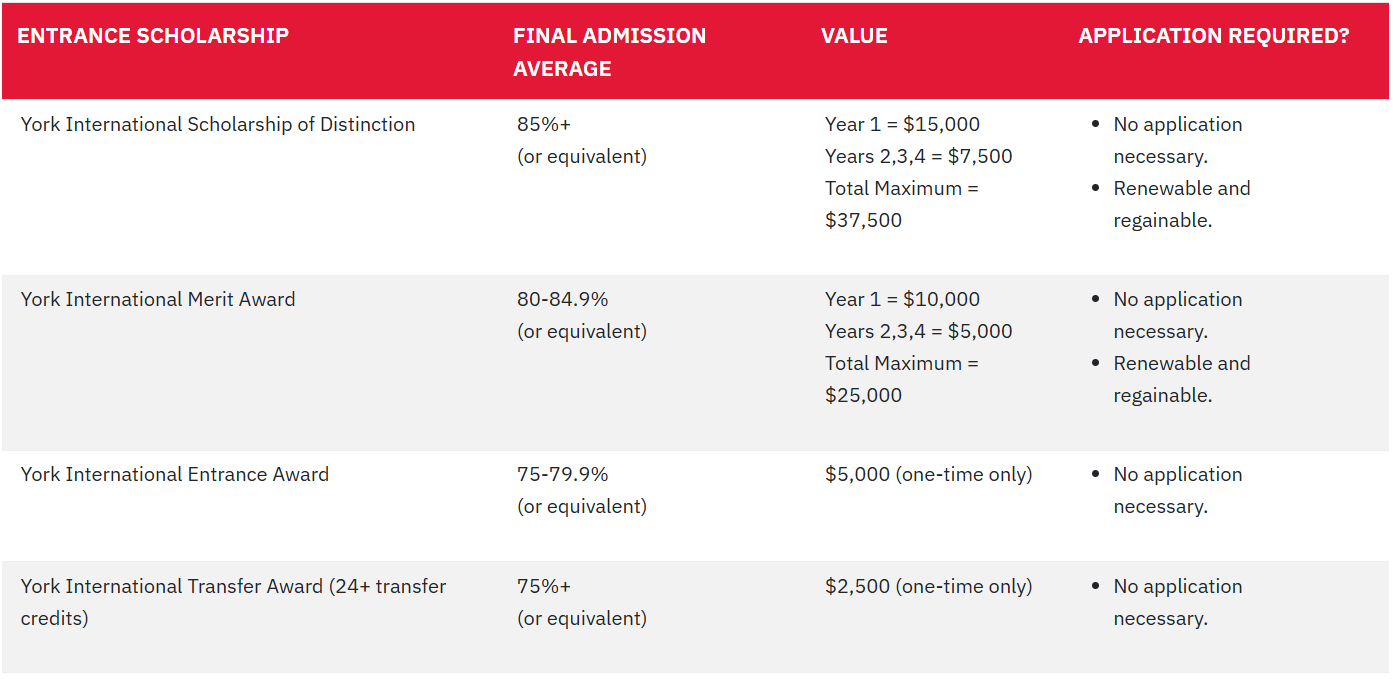
Task: Click No application necessary in Transfer Award row
Action: pos(1177,602)
